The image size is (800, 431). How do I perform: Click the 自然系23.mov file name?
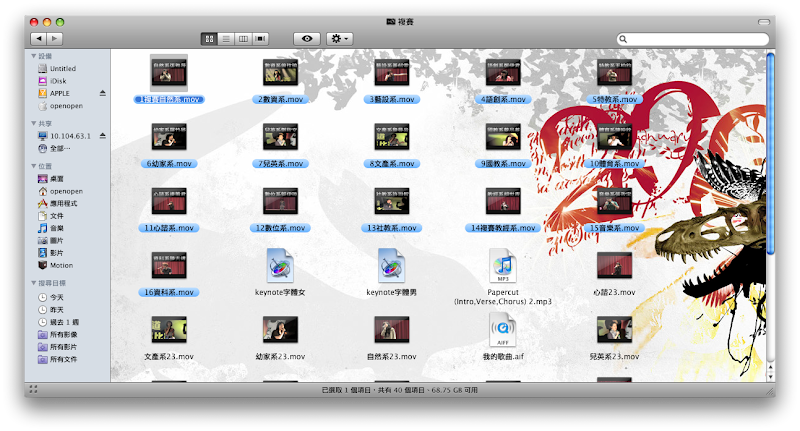[391, 357]
